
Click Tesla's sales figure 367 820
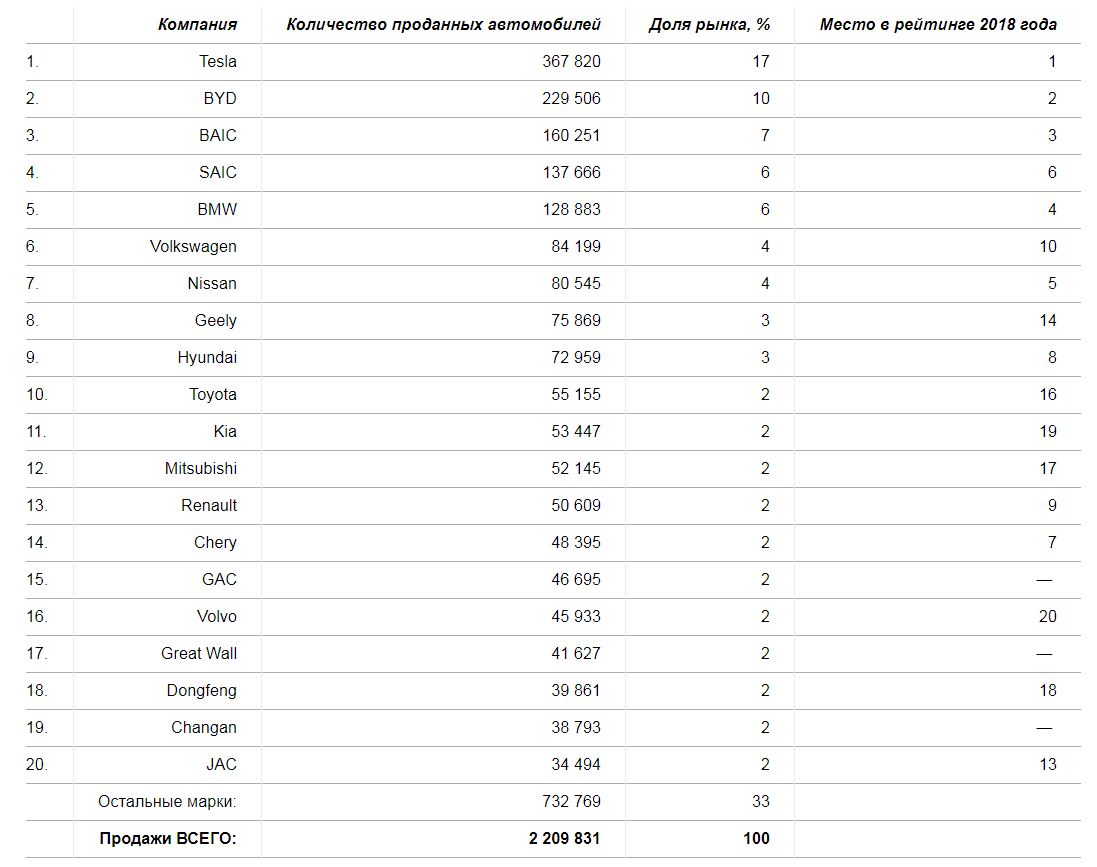tap(571, 62)
